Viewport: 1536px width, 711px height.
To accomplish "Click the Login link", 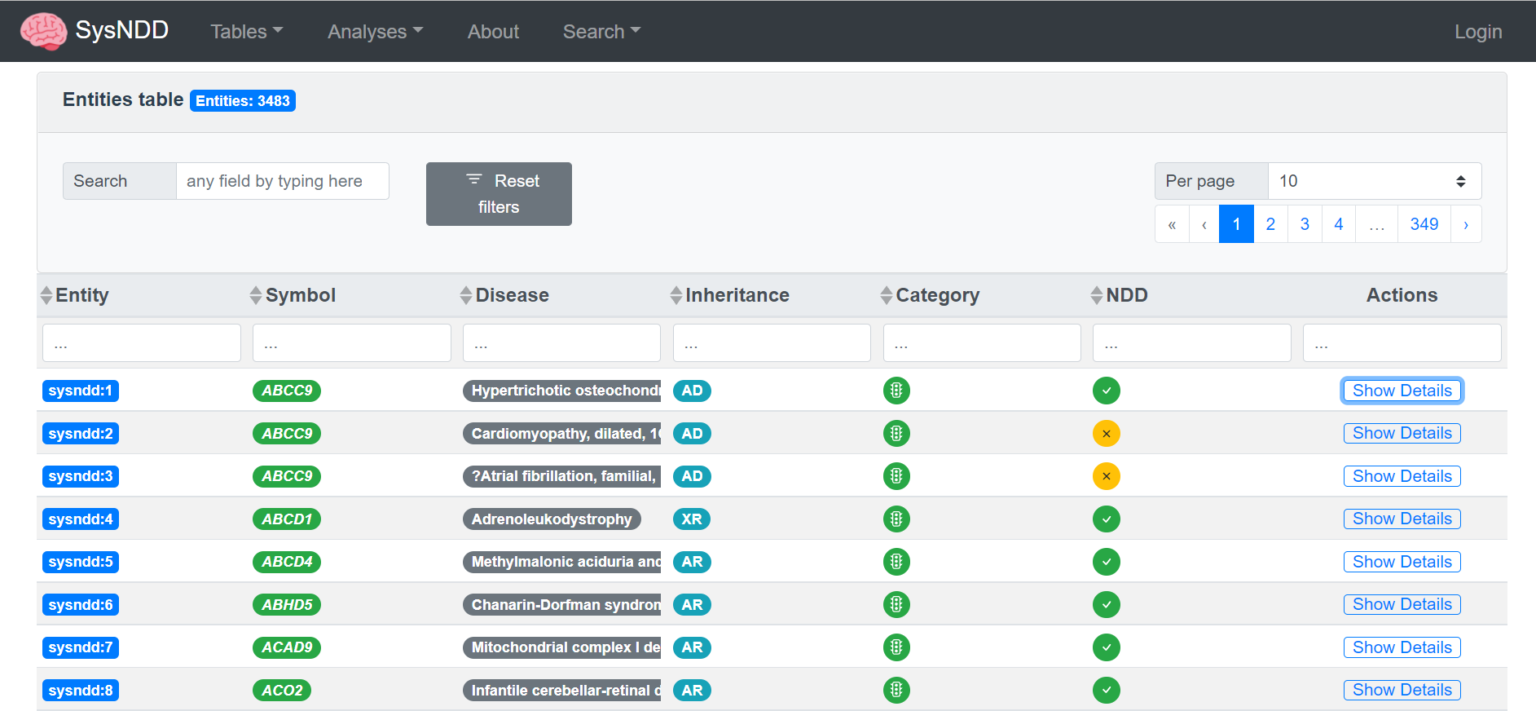I will 1477,32.
